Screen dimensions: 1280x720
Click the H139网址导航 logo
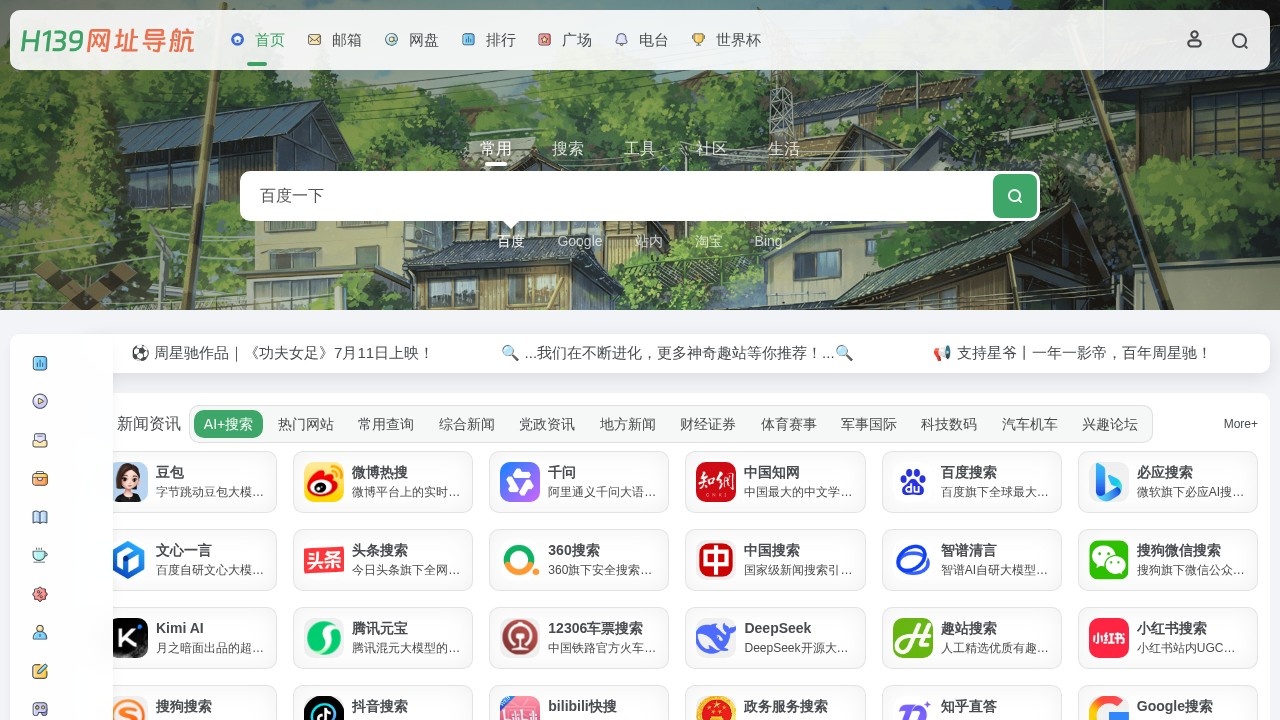click(107, 40)
